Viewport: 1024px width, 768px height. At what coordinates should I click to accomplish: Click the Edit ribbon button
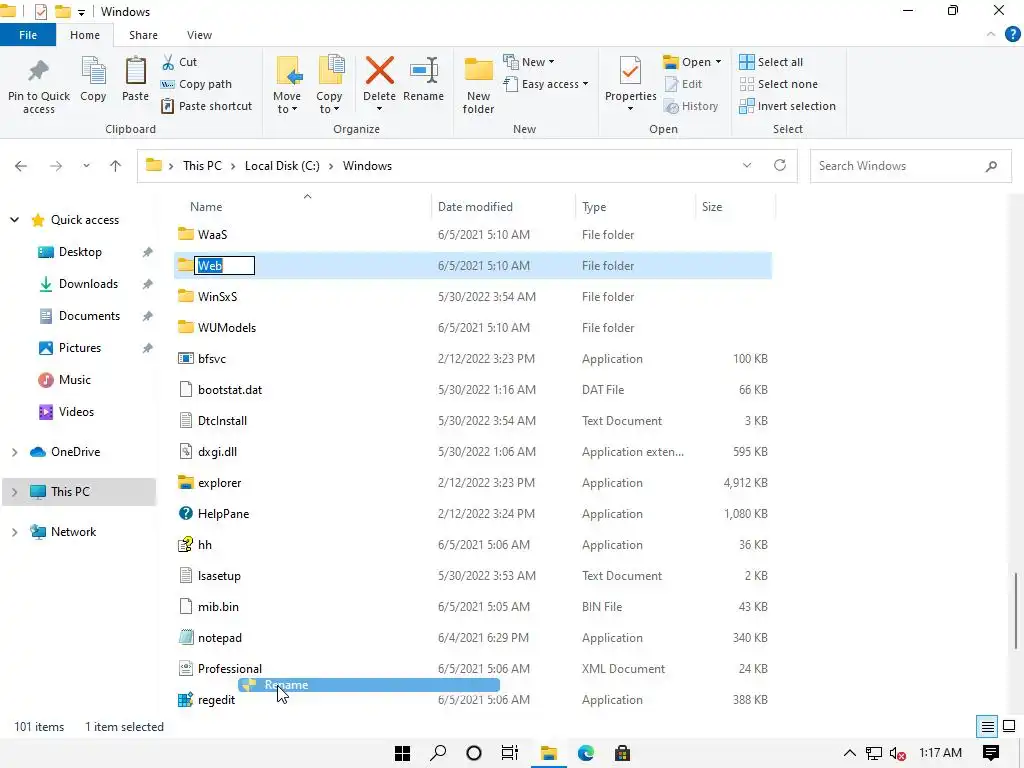[683, 84]
